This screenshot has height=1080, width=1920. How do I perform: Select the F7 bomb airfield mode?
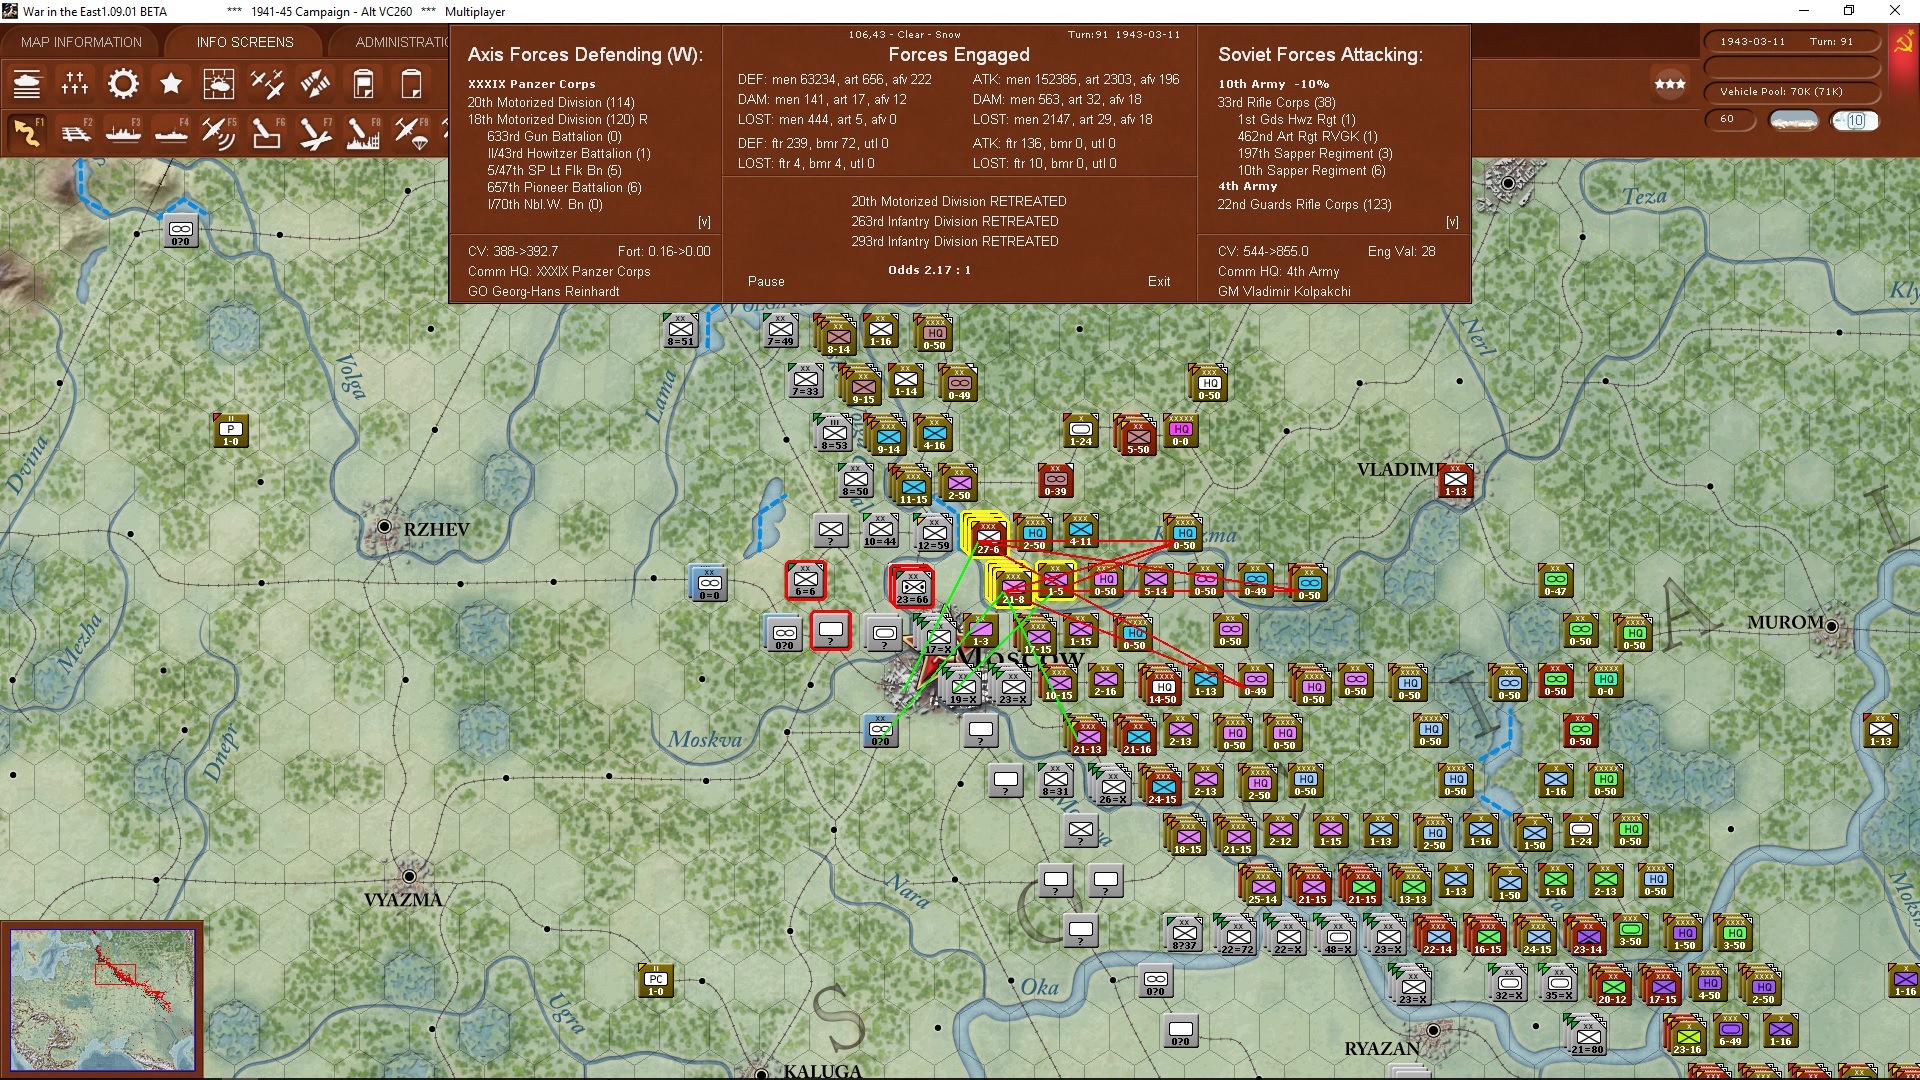(315, 132)
